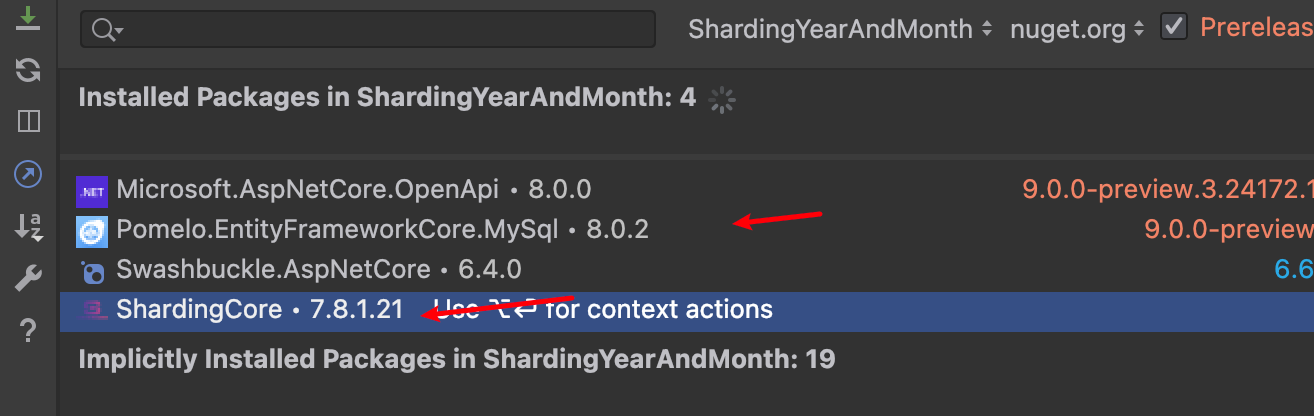1314x416 pixels.
Task: Toggle the Prerelease checkbox
Action: pos(1174,28)
